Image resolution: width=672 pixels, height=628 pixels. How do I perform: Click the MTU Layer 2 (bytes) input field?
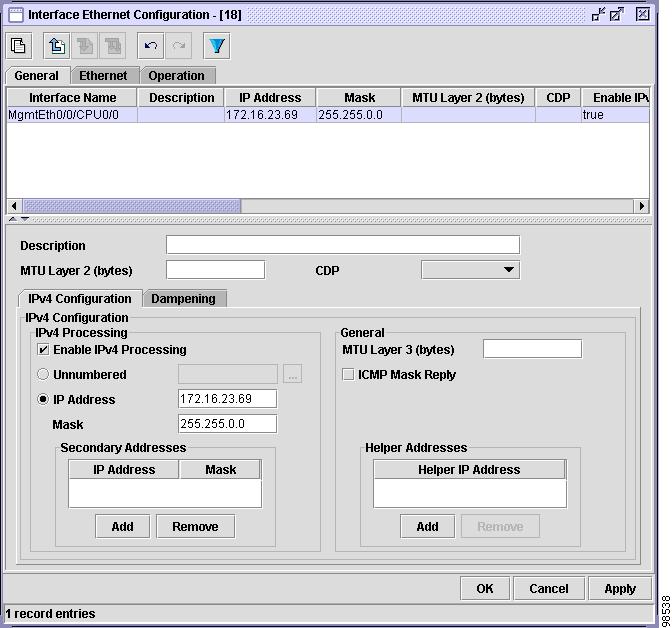[216, 270]
